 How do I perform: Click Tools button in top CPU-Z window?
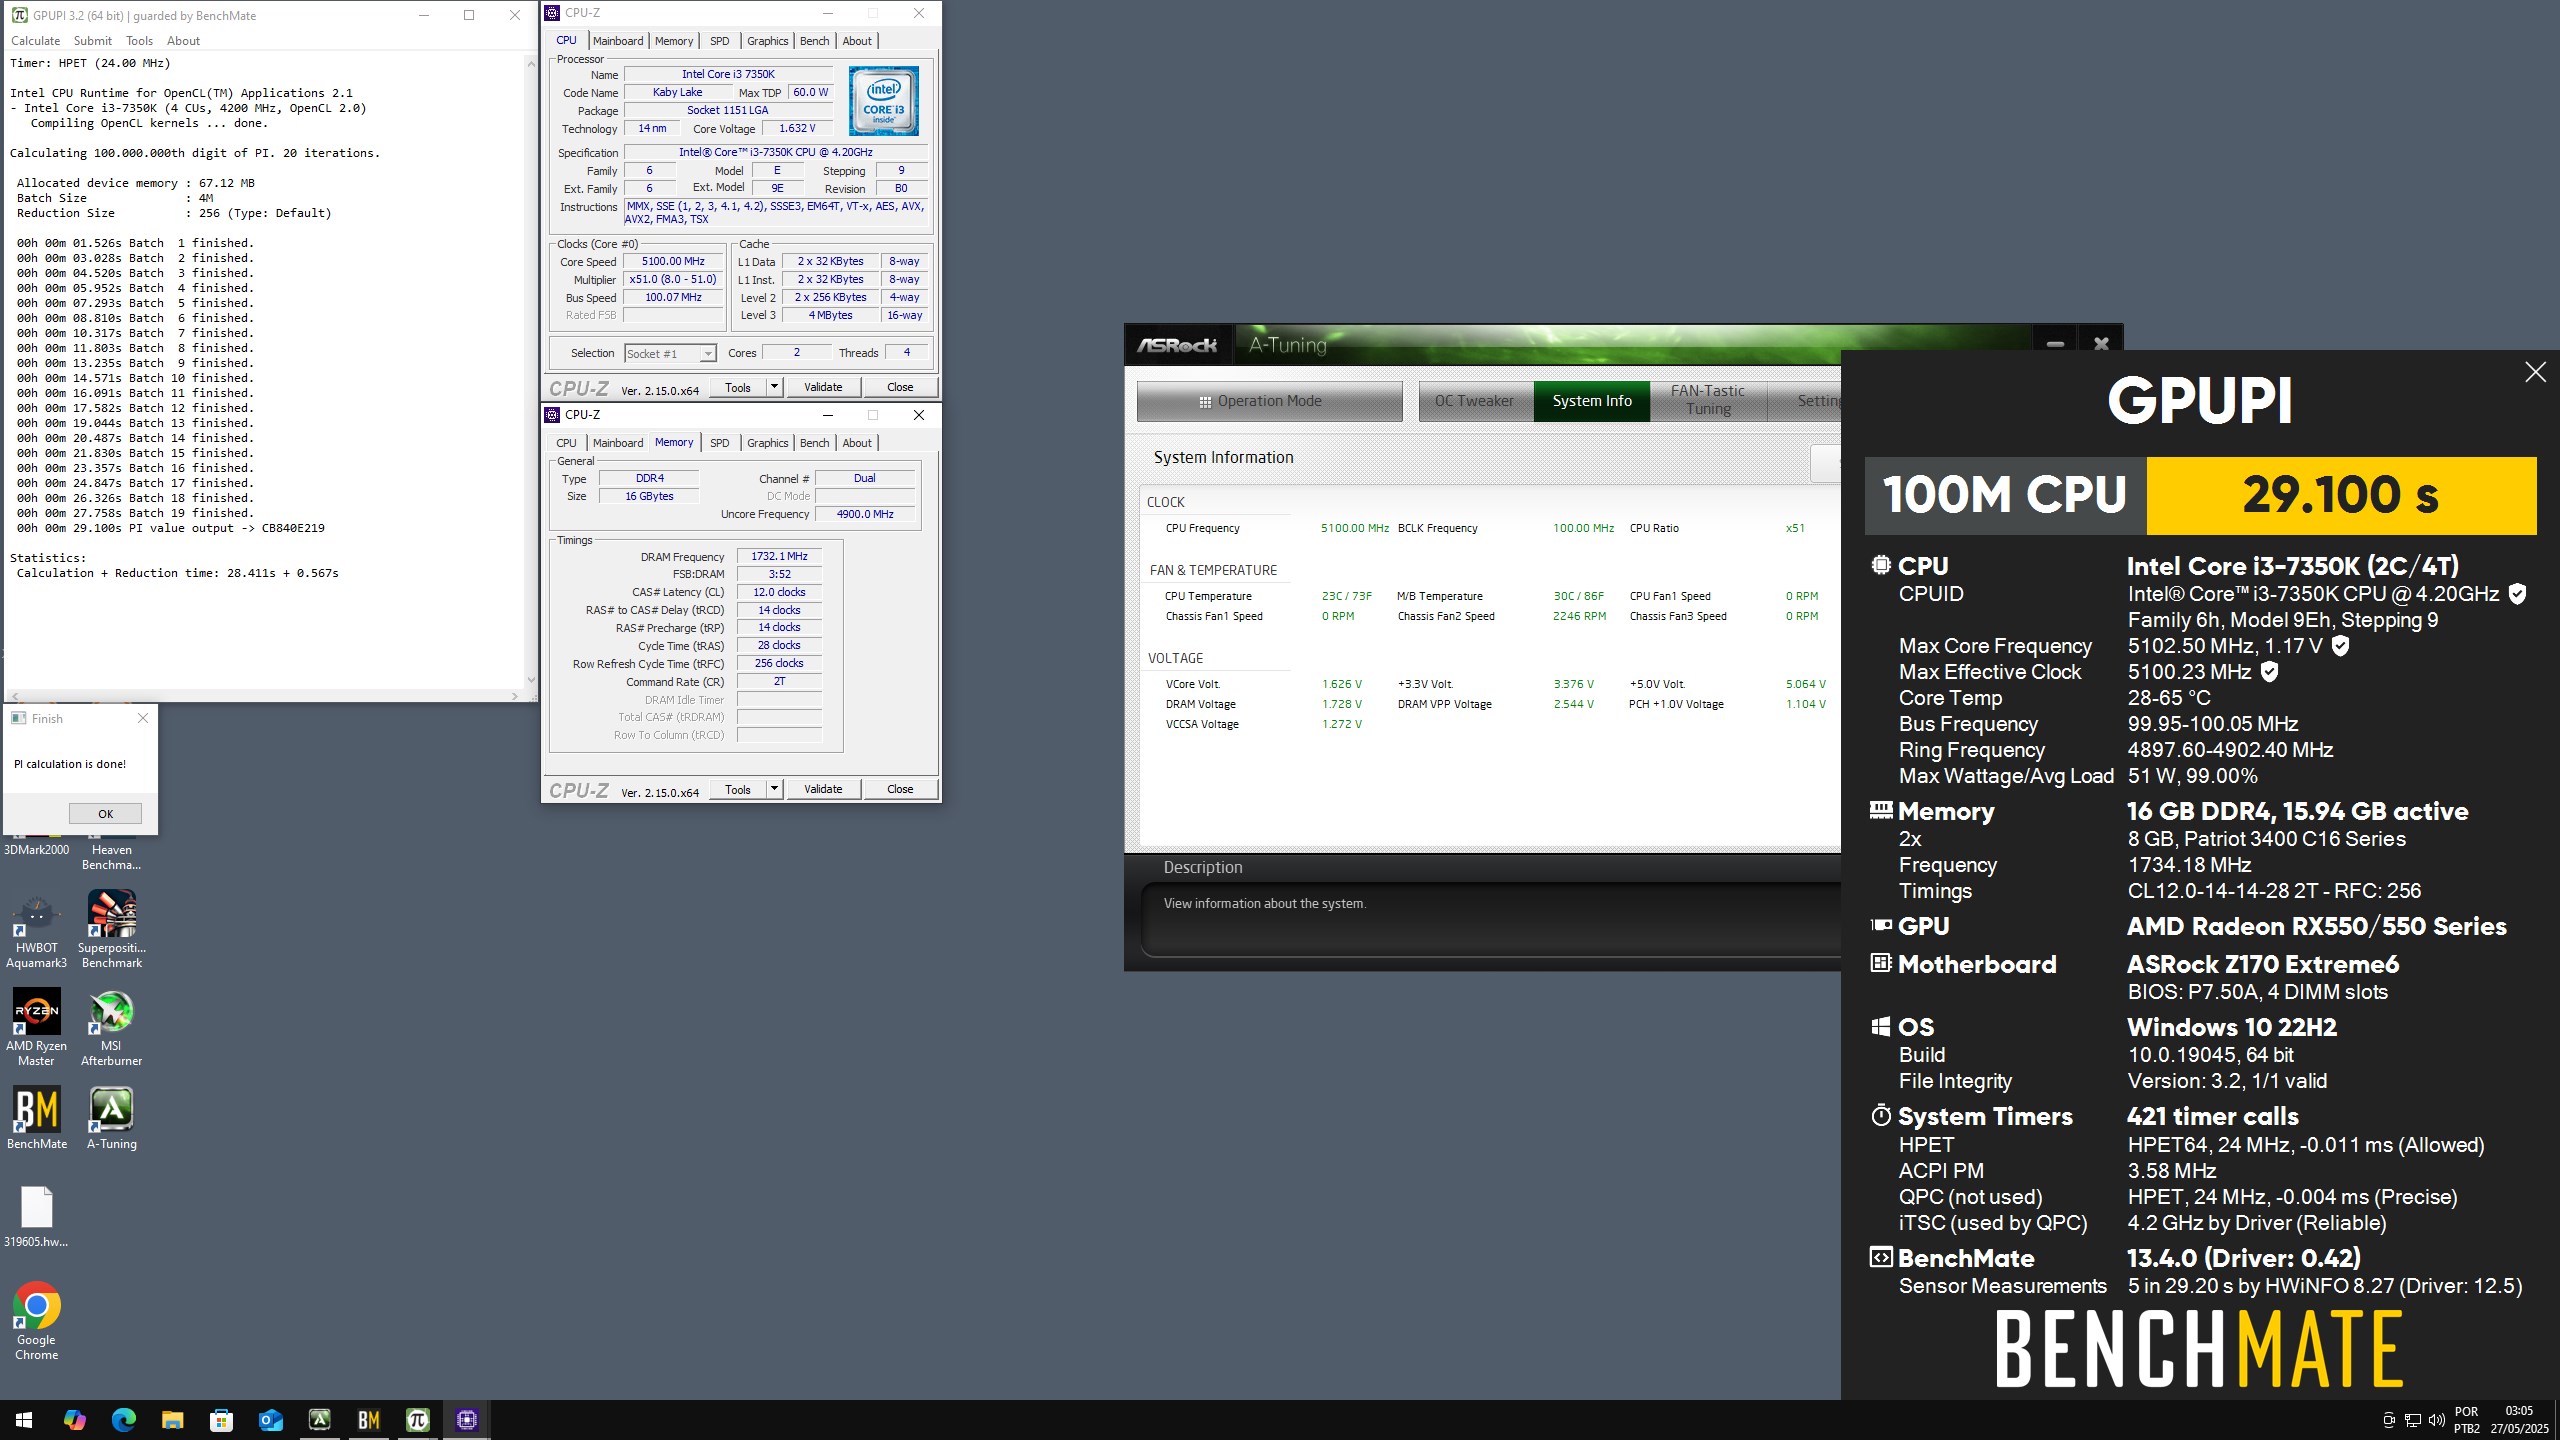pyautogui.click(x=738, y=387)
